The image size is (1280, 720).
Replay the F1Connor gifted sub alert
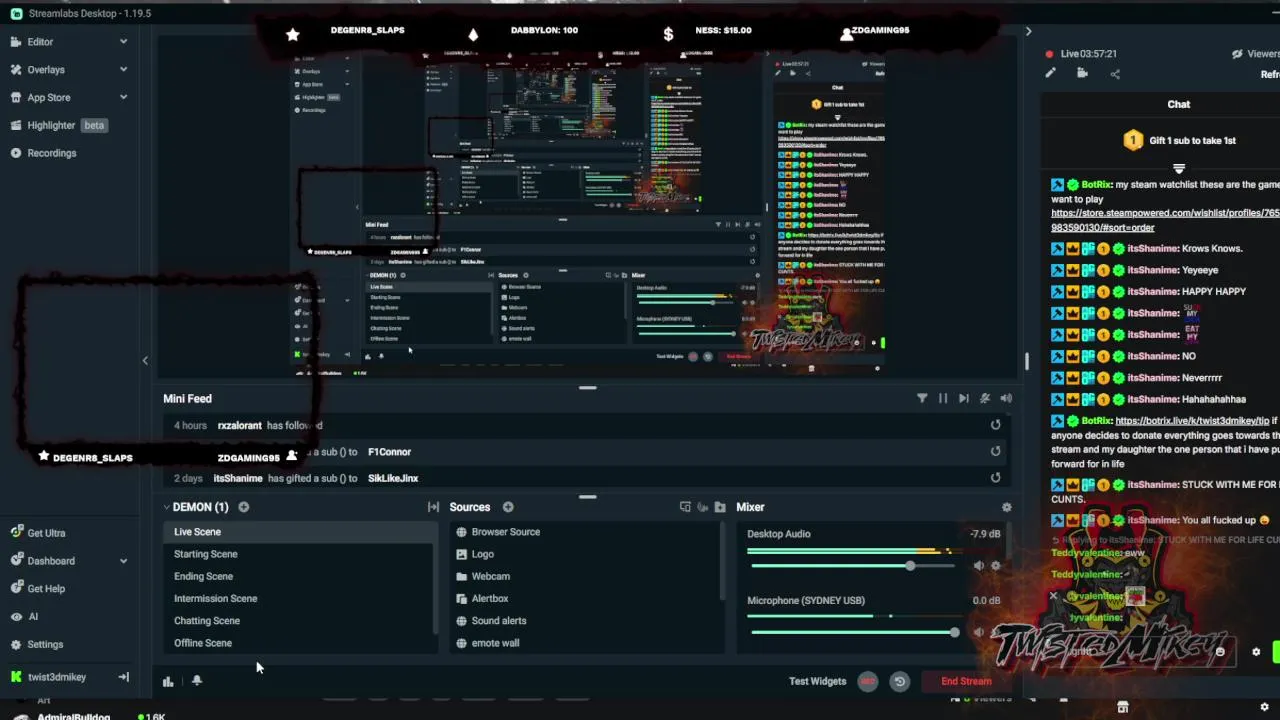995,451
